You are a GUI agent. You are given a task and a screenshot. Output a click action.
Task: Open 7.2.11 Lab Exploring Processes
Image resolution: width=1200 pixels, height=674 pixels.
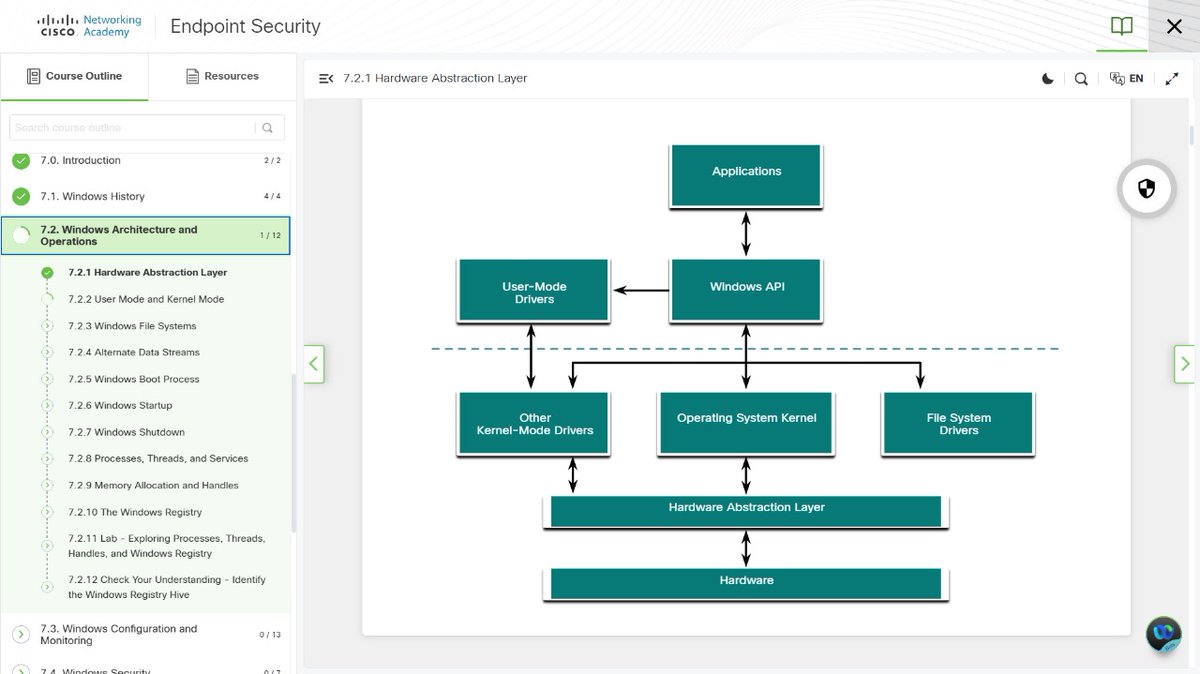167,545
